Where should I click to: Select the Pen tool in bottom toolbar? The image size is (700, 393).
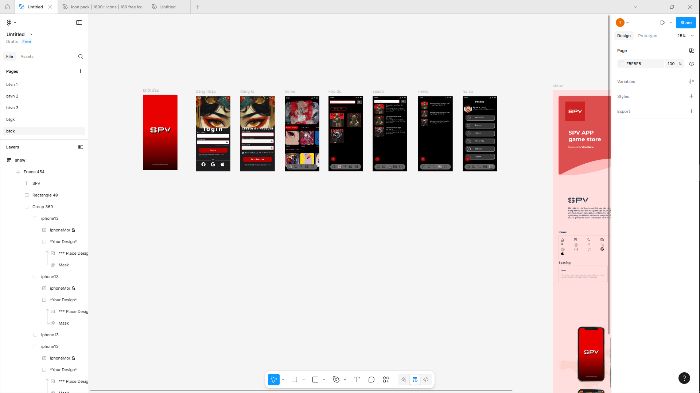[336, 380]
